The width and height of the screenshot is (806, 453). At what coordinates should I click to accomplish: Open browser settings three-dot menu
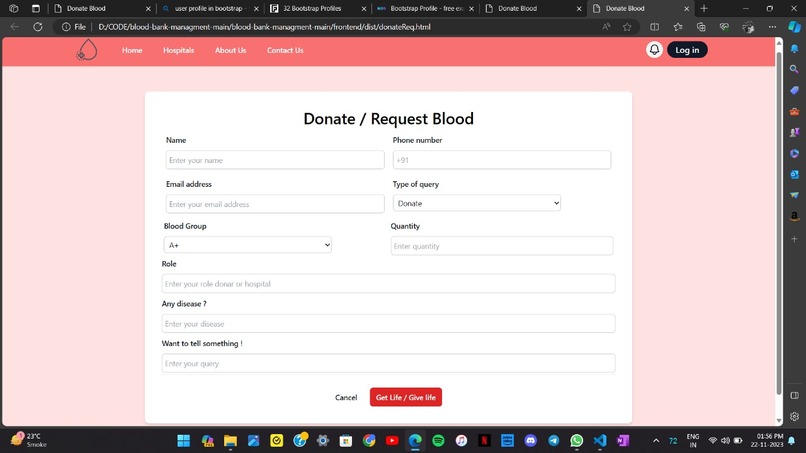(x=772, y=27)
